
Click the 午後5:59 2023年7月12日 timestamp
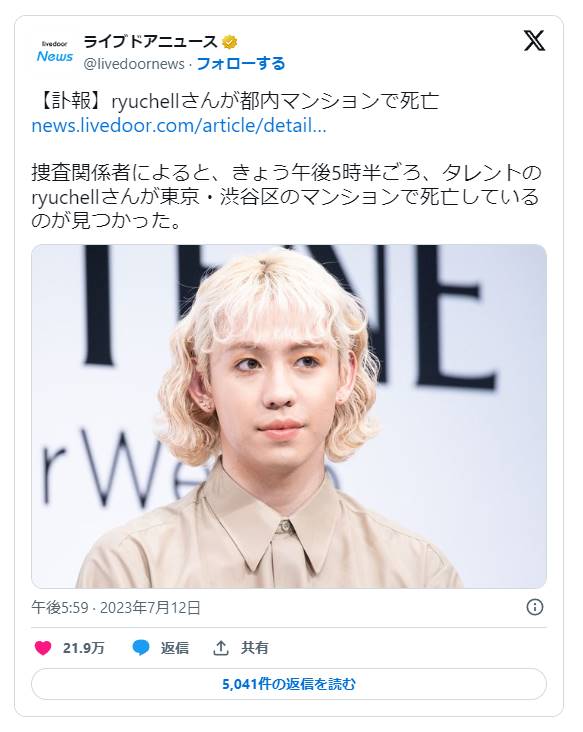click(116, 607)
